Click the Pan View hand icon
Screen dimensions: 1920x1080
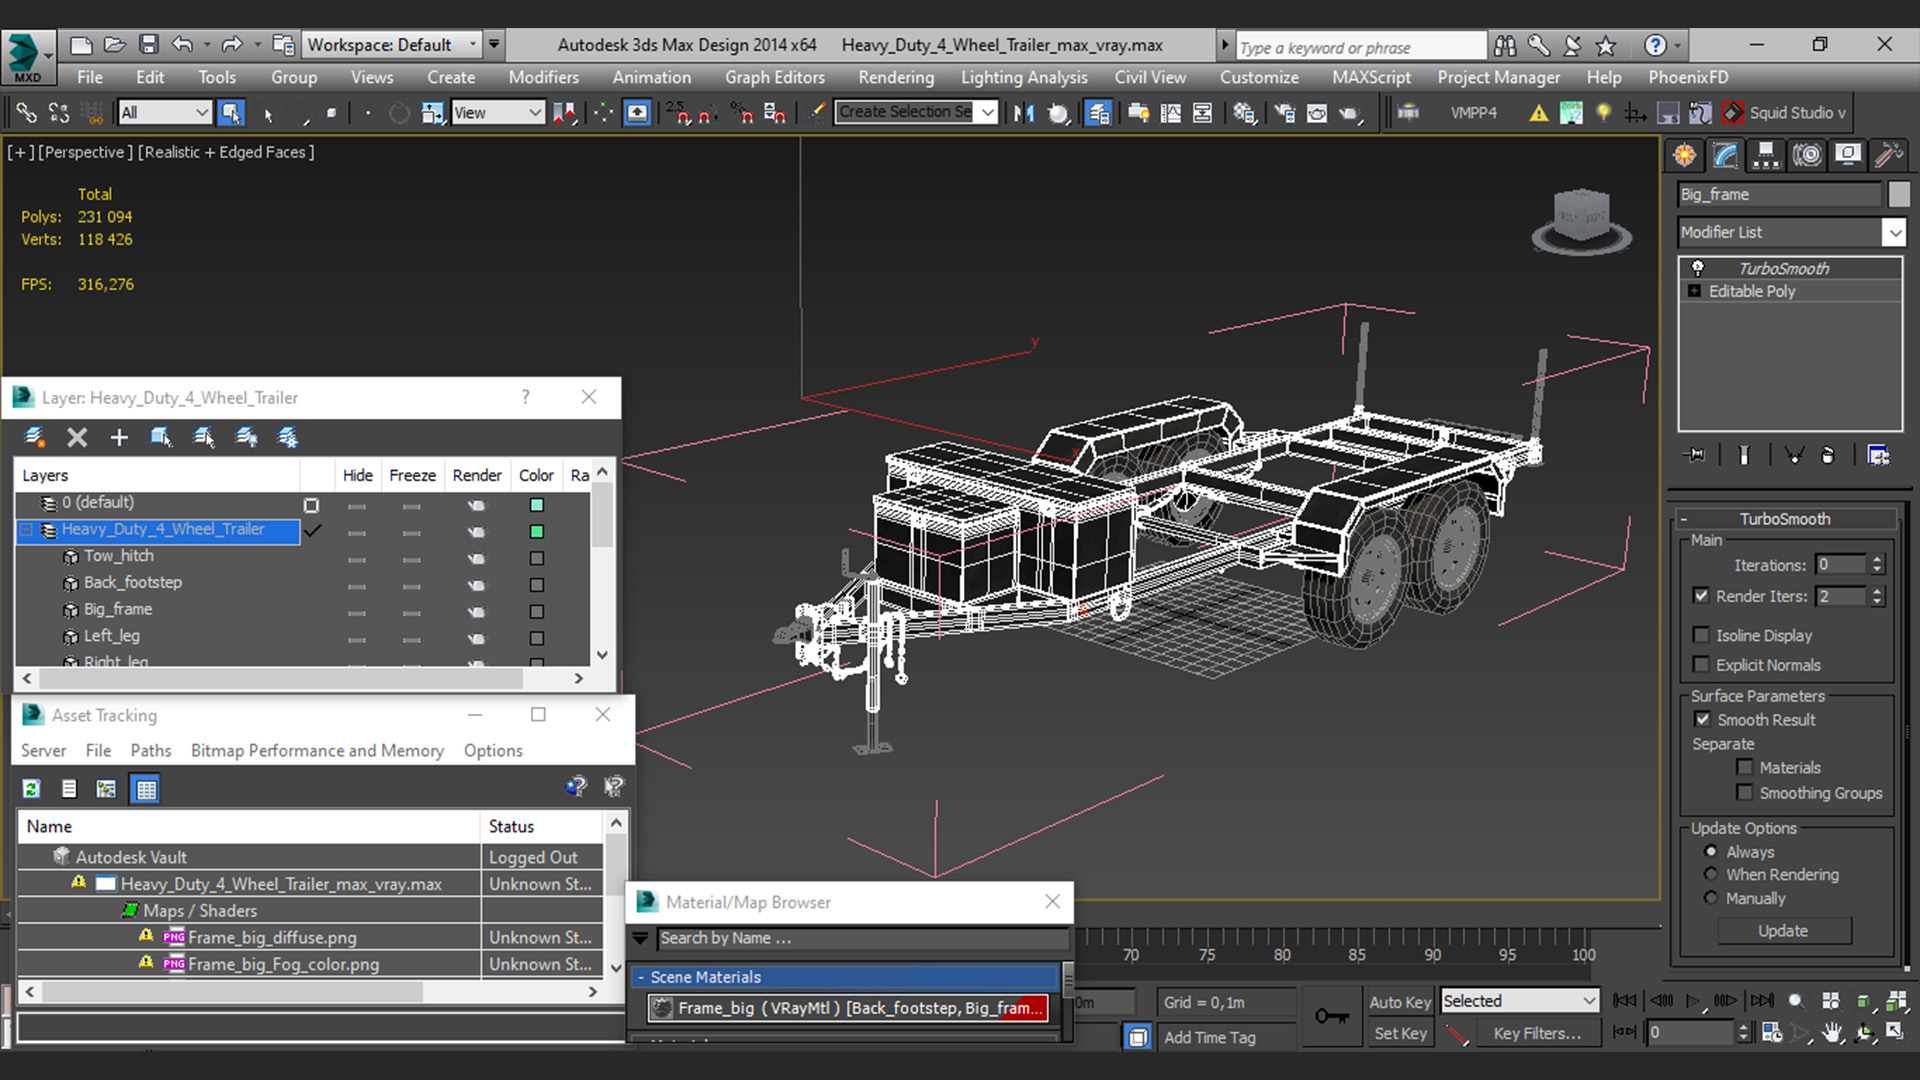pos(1832,1033)
